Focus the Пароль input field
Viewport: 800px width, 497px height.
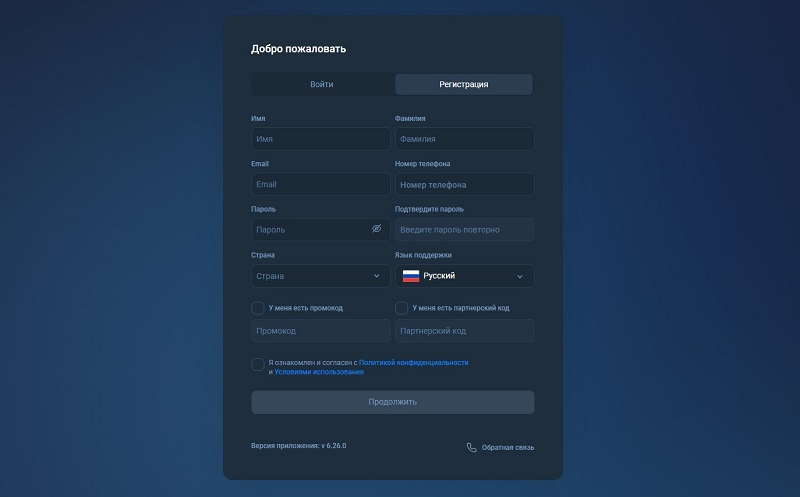coord(321,230)
